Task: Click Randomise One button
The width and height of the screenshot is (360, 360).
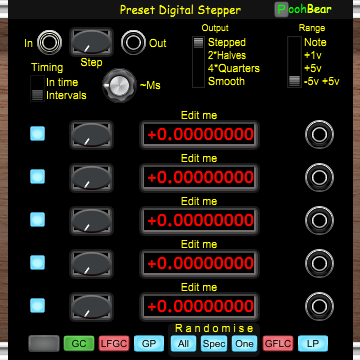Action: coord(244,344)
